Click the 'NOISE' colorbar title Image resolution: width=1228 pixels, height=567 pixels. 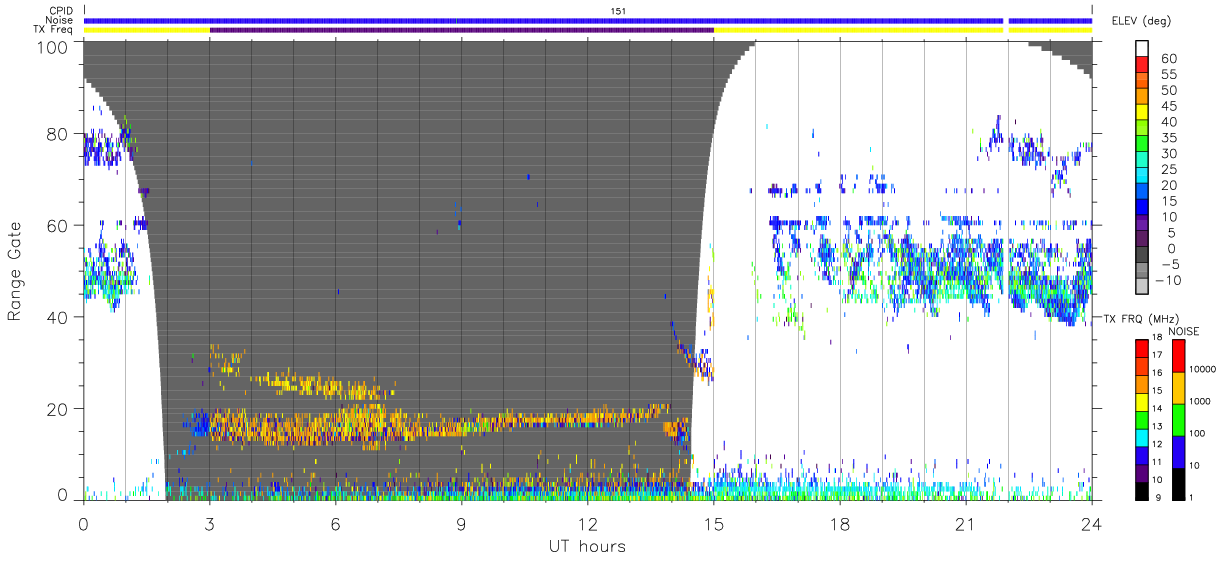coord(1182,331)
